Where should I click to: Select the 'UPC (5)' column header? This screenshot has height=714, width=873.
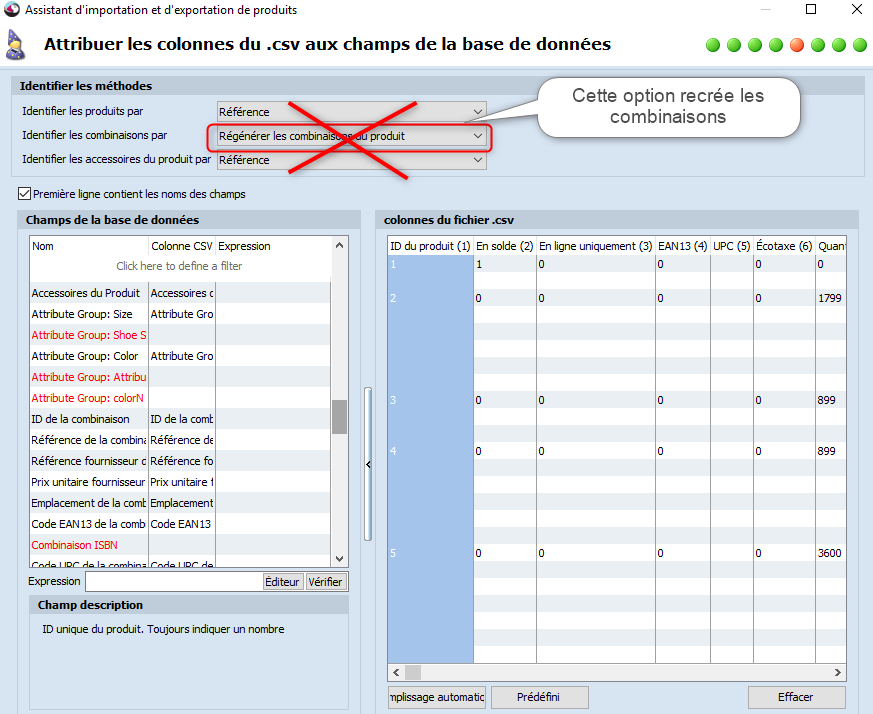[x=732, y=246]
